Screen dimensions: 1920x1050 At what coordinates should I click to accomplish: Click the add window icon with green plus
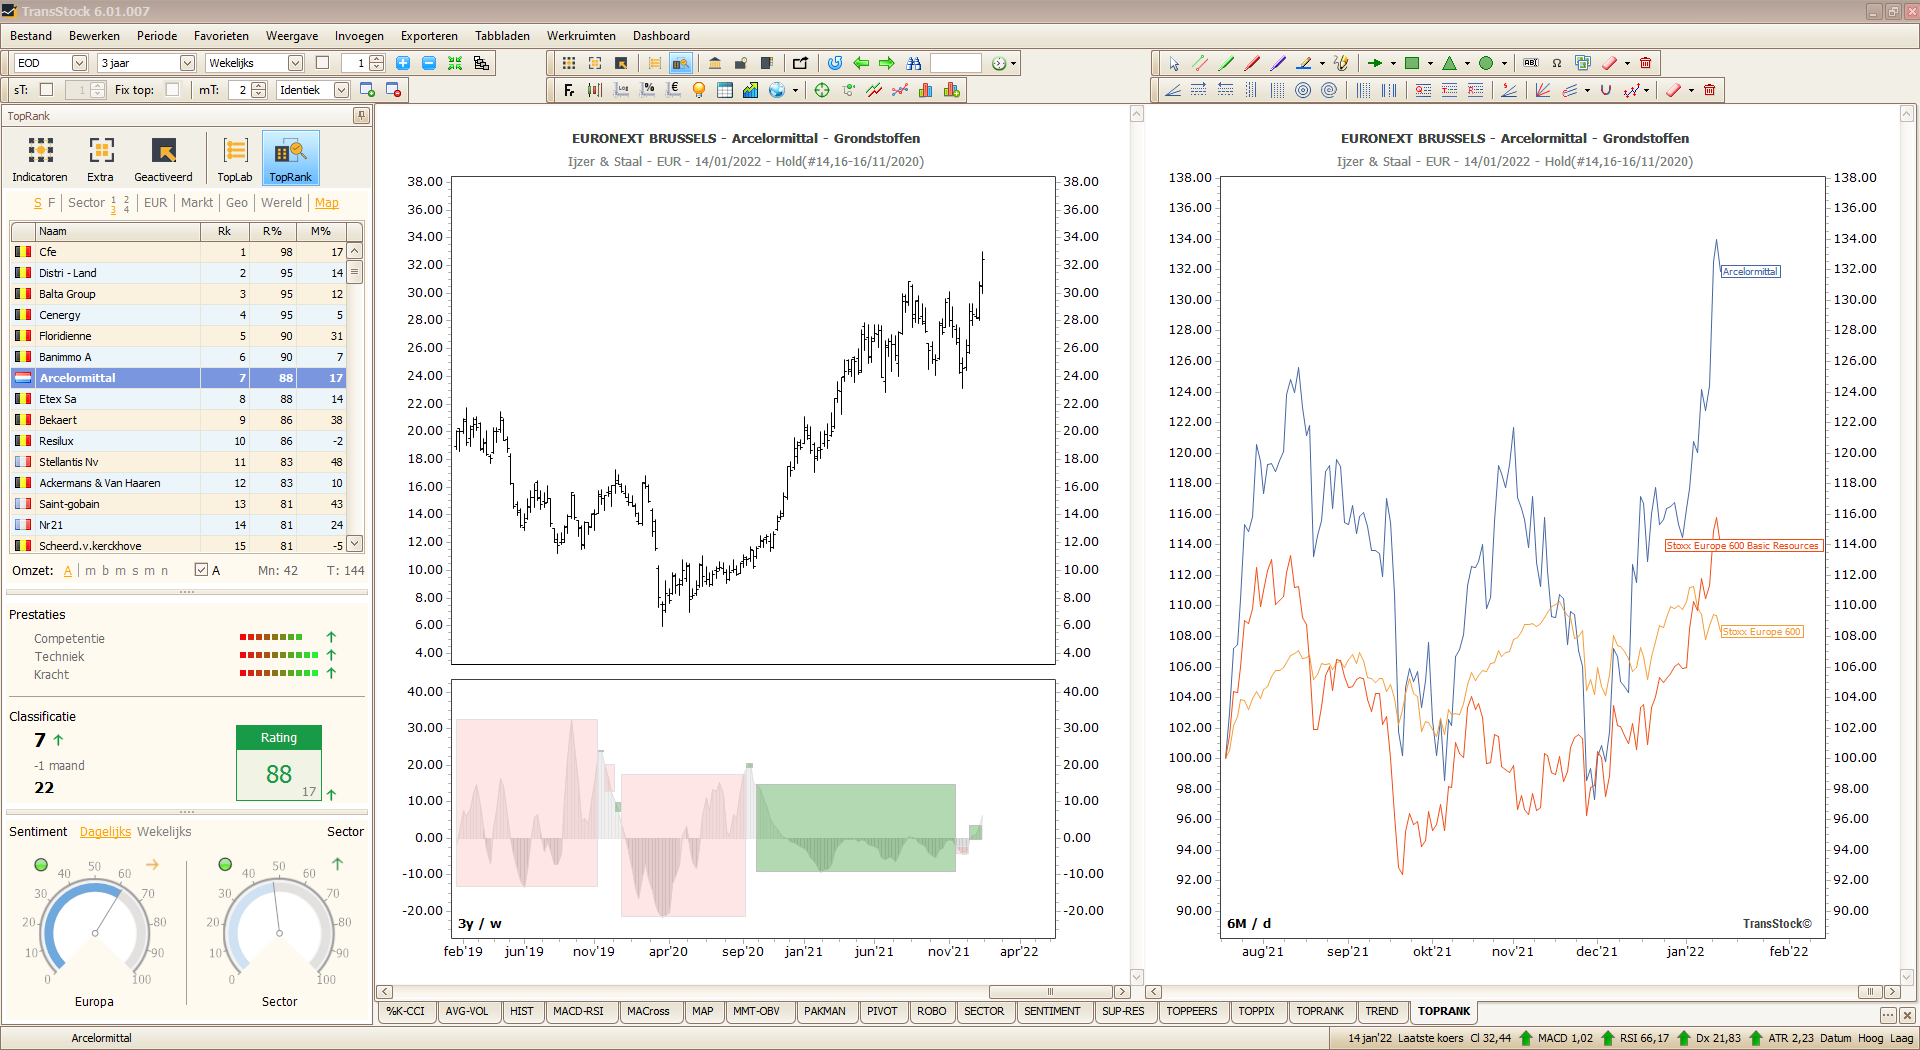pos(367,90)
